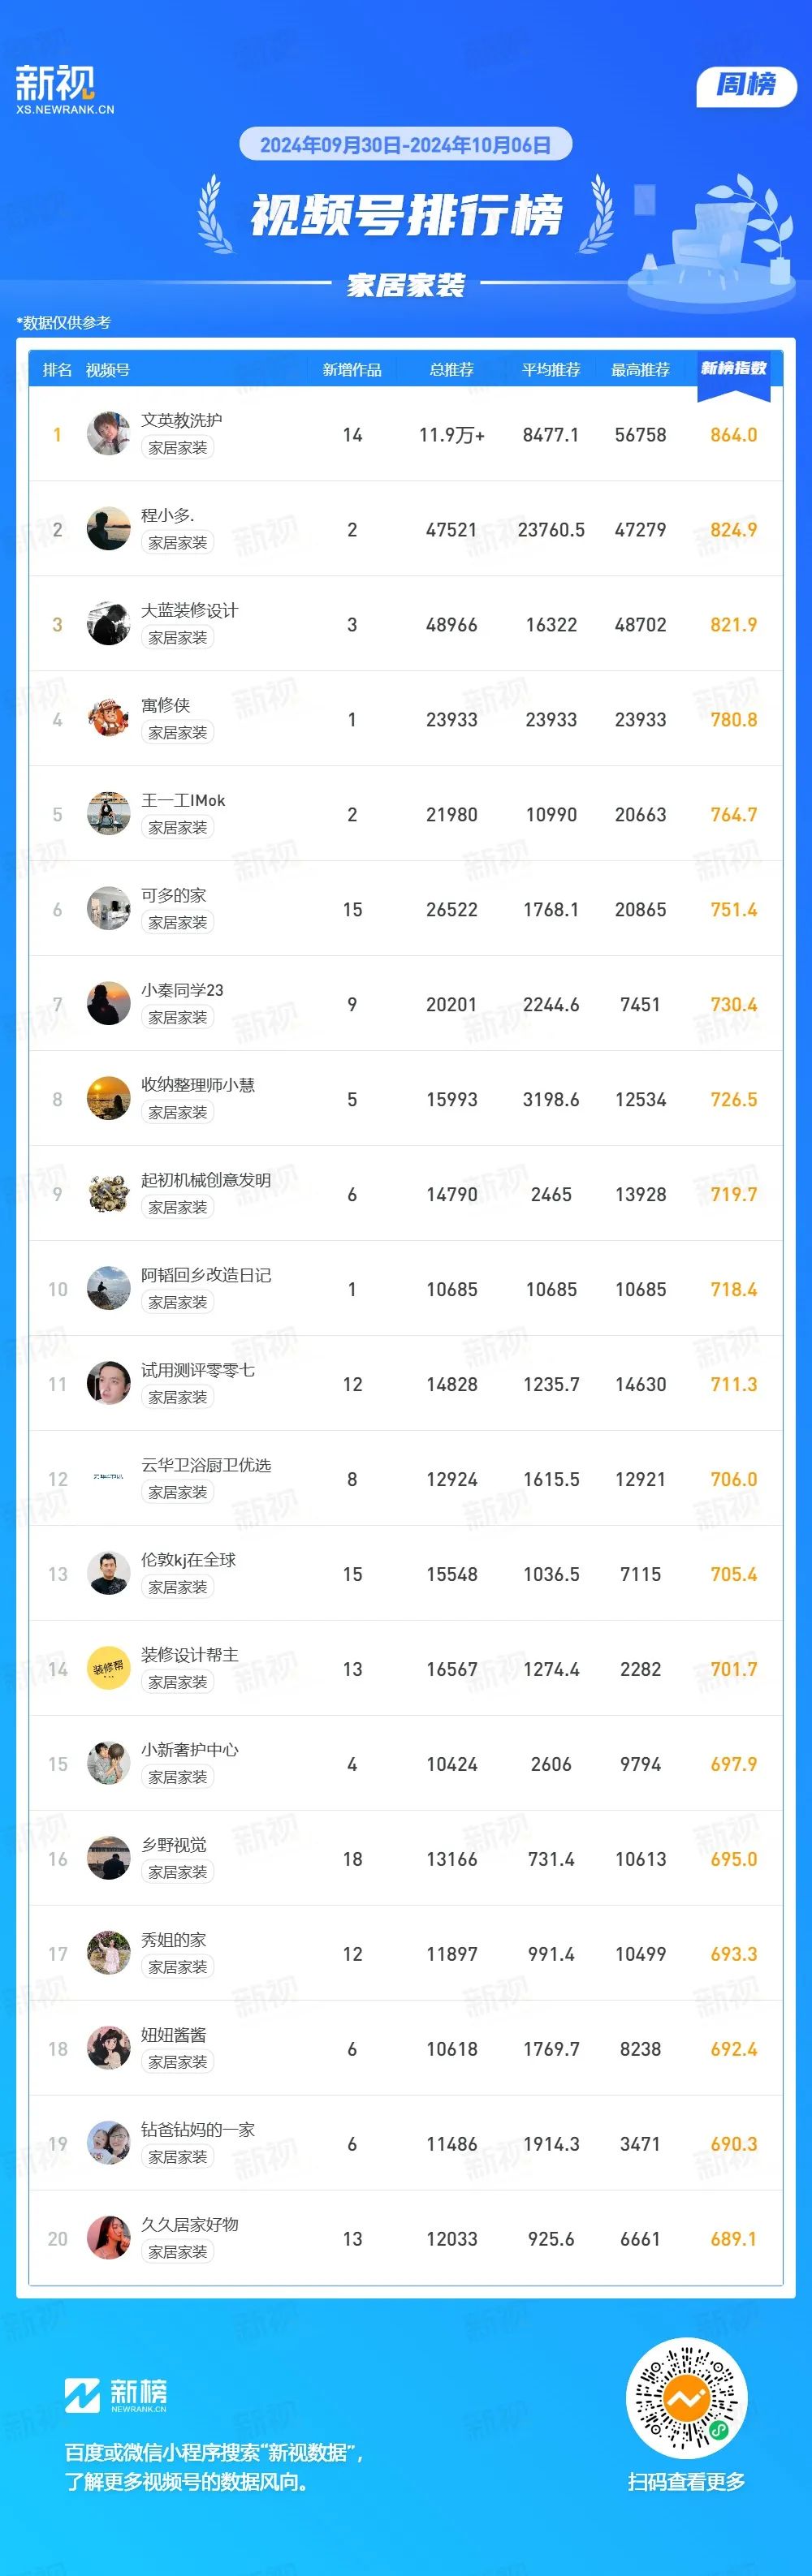
Task: Open the avatar of 文英教洗护
Action: (x=108, y=433)
